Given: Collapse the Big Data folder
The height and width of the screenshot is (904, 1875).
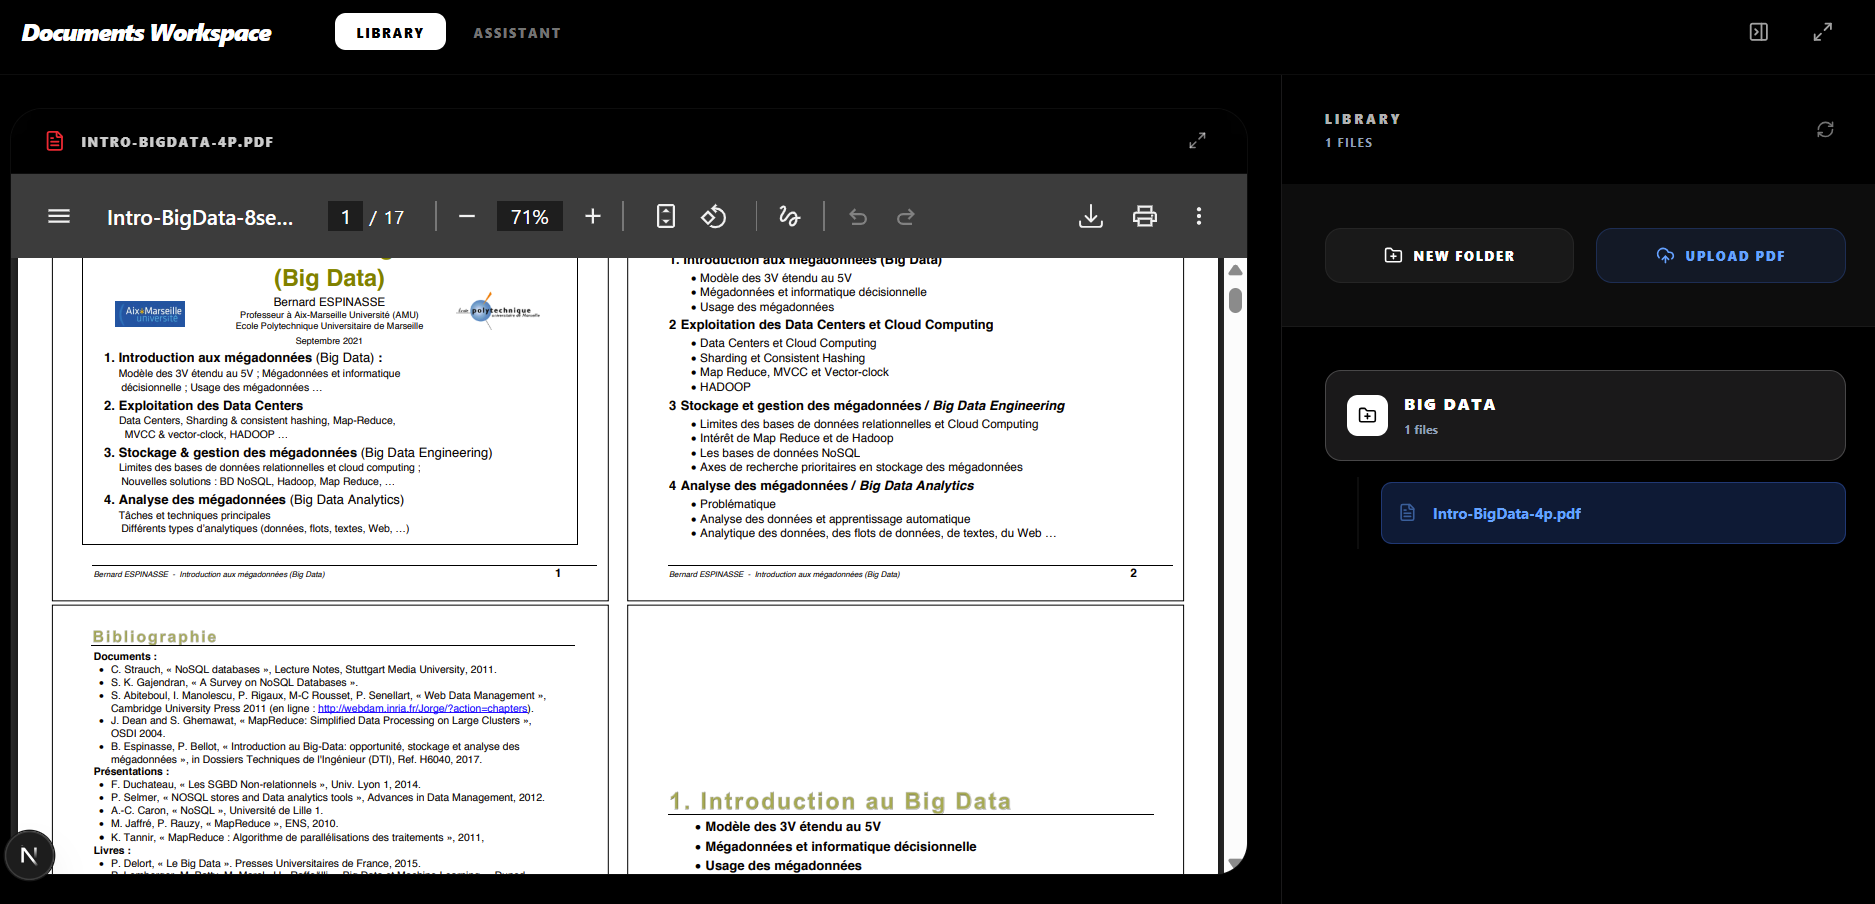Looking at the screenshot, I should pos(1585,415).
